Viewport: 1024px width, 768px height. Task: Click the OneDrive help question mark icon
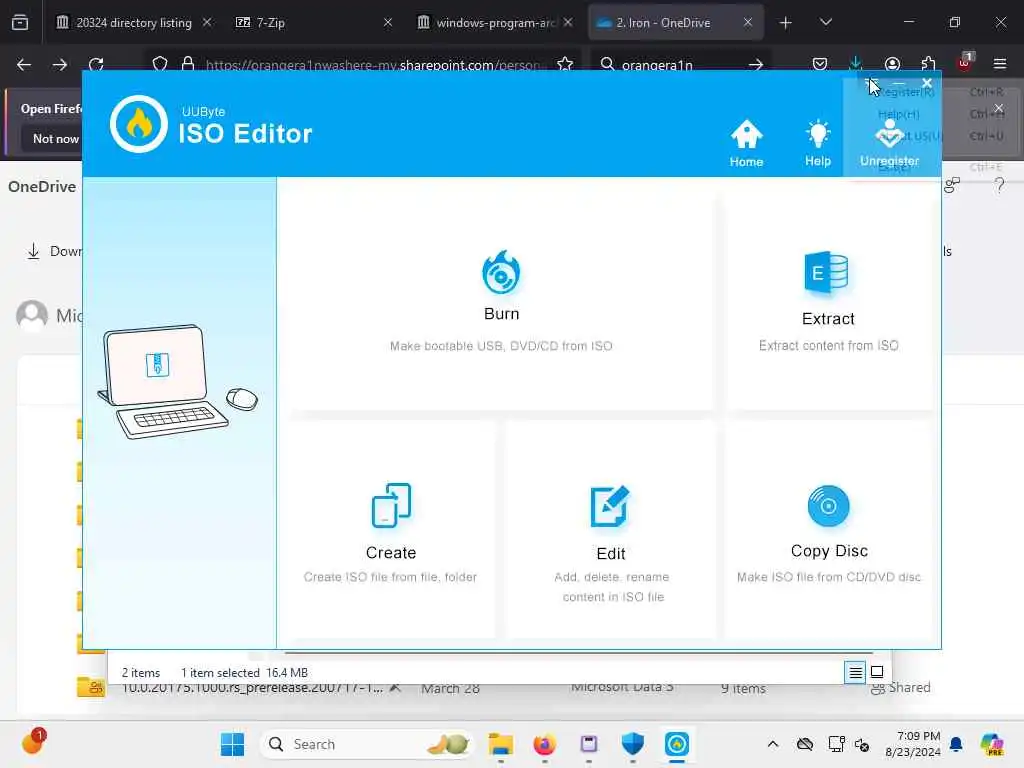coord(999,186)
